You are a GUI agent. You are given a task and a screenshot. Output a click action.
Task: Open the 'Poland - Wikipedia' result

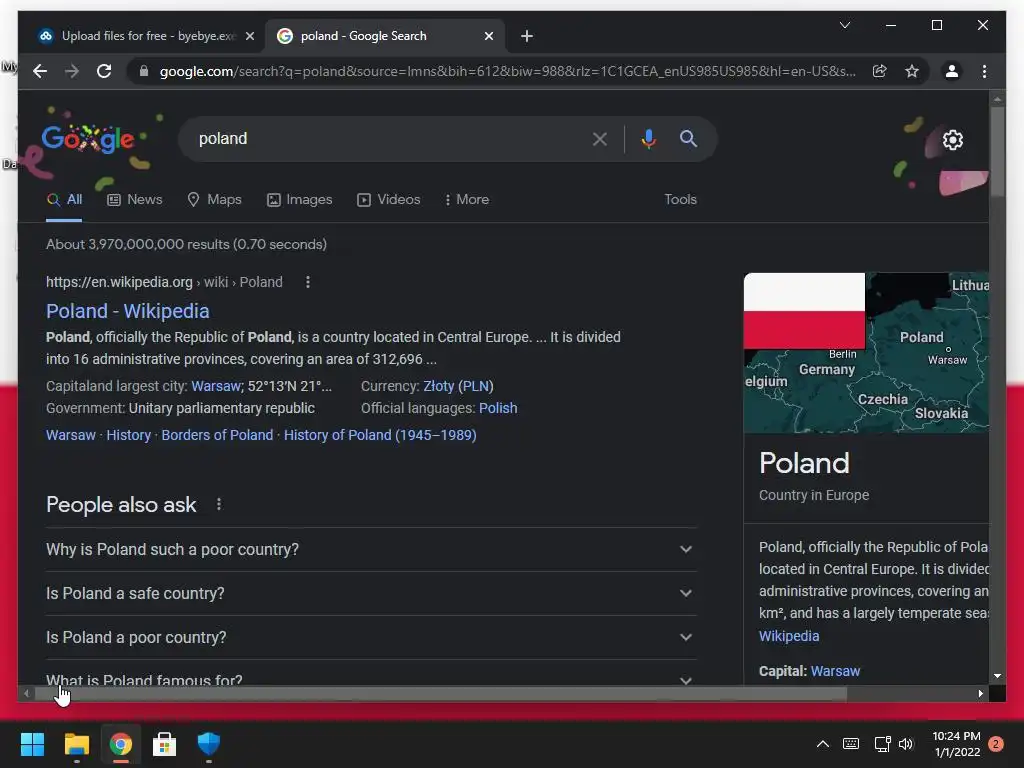coord(127,311)
